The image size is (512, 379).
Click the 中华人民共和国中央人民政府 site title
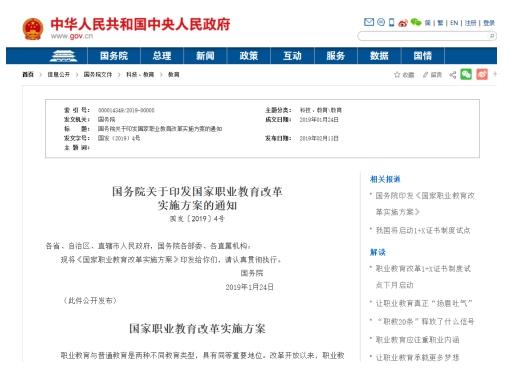pos(140,24)
